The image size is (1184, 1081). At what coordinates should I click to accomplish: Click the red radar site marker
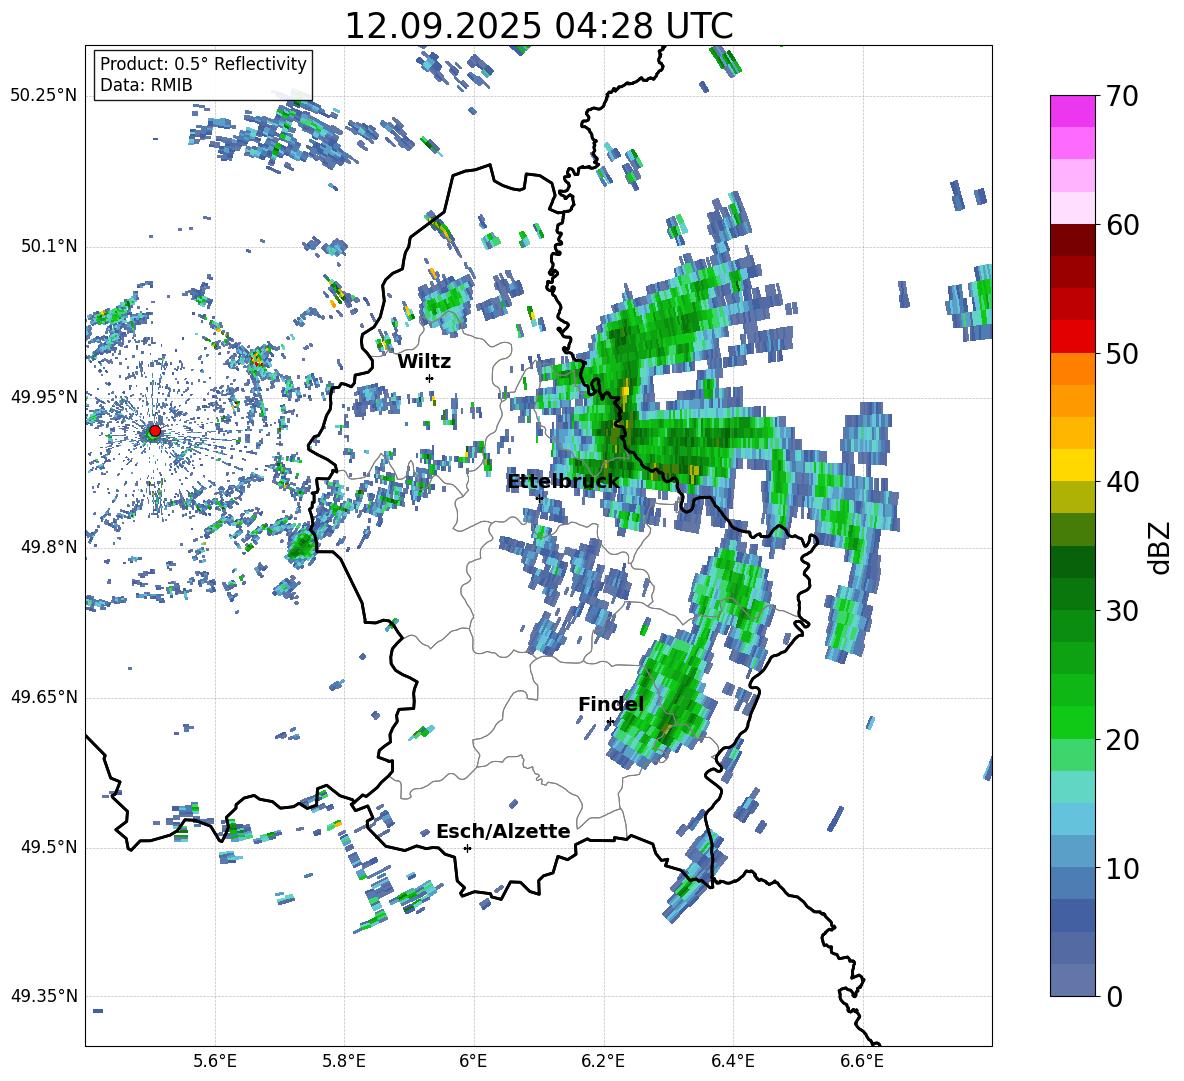pyautogui.click(x=155, y=431)
